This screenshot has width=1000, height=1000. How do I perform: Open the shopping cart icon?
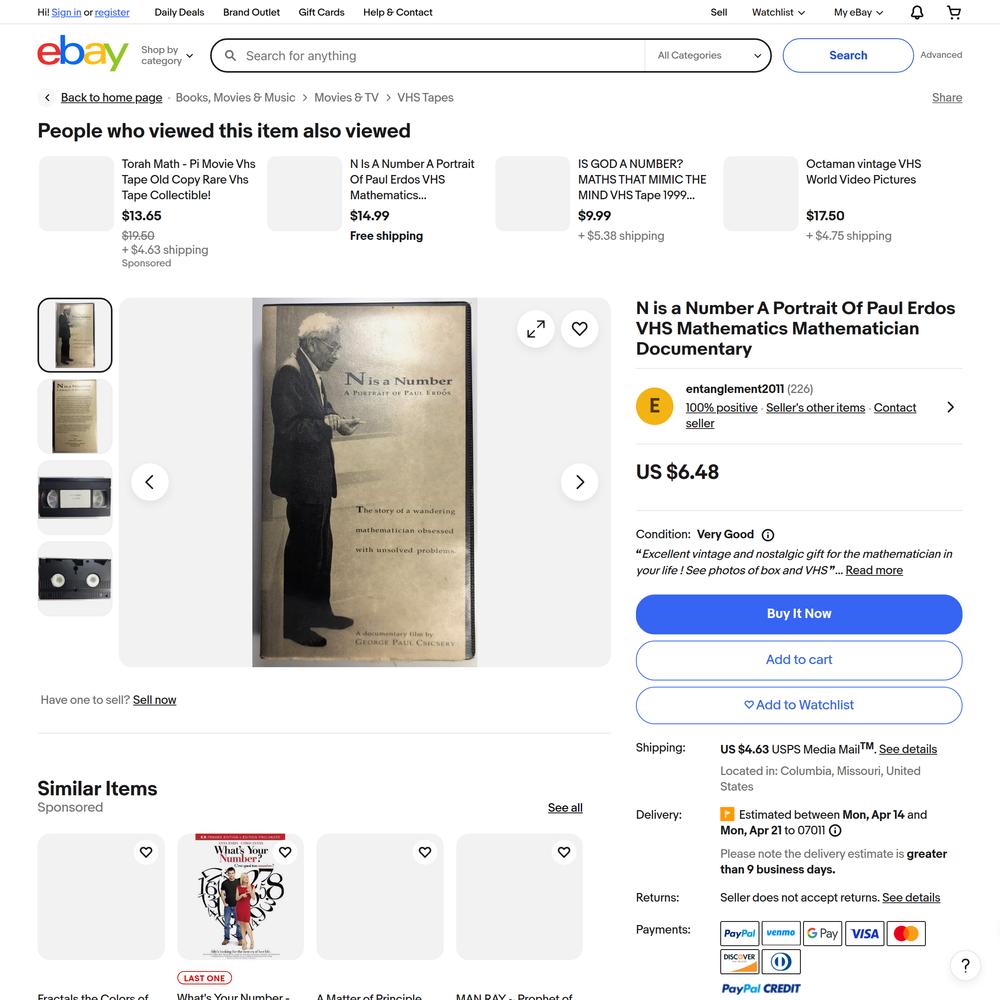[x=953, y=12]
